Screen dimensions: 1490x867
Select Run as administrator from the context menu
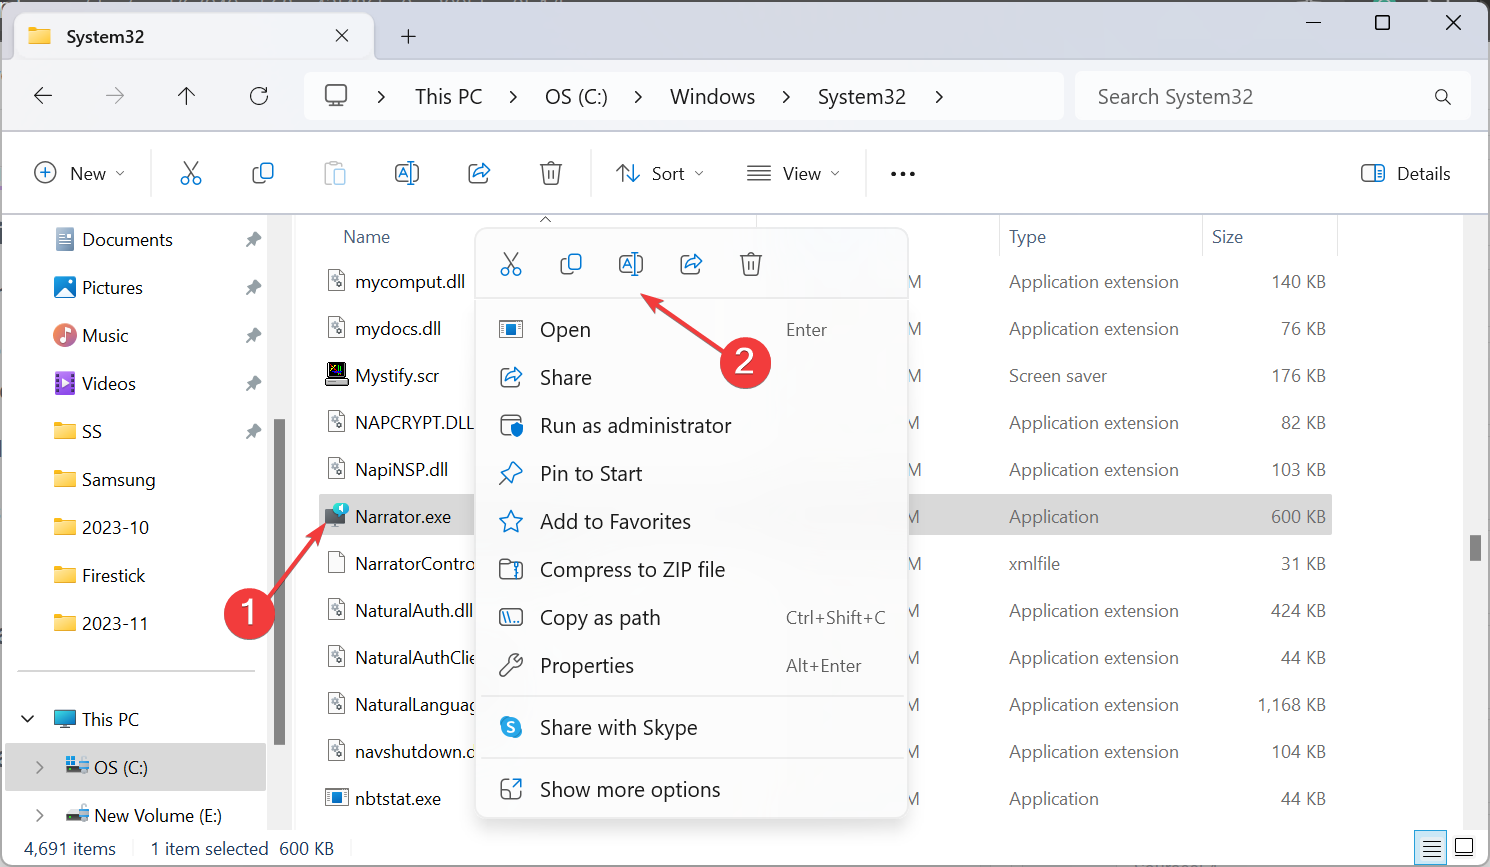pos(634,425)
